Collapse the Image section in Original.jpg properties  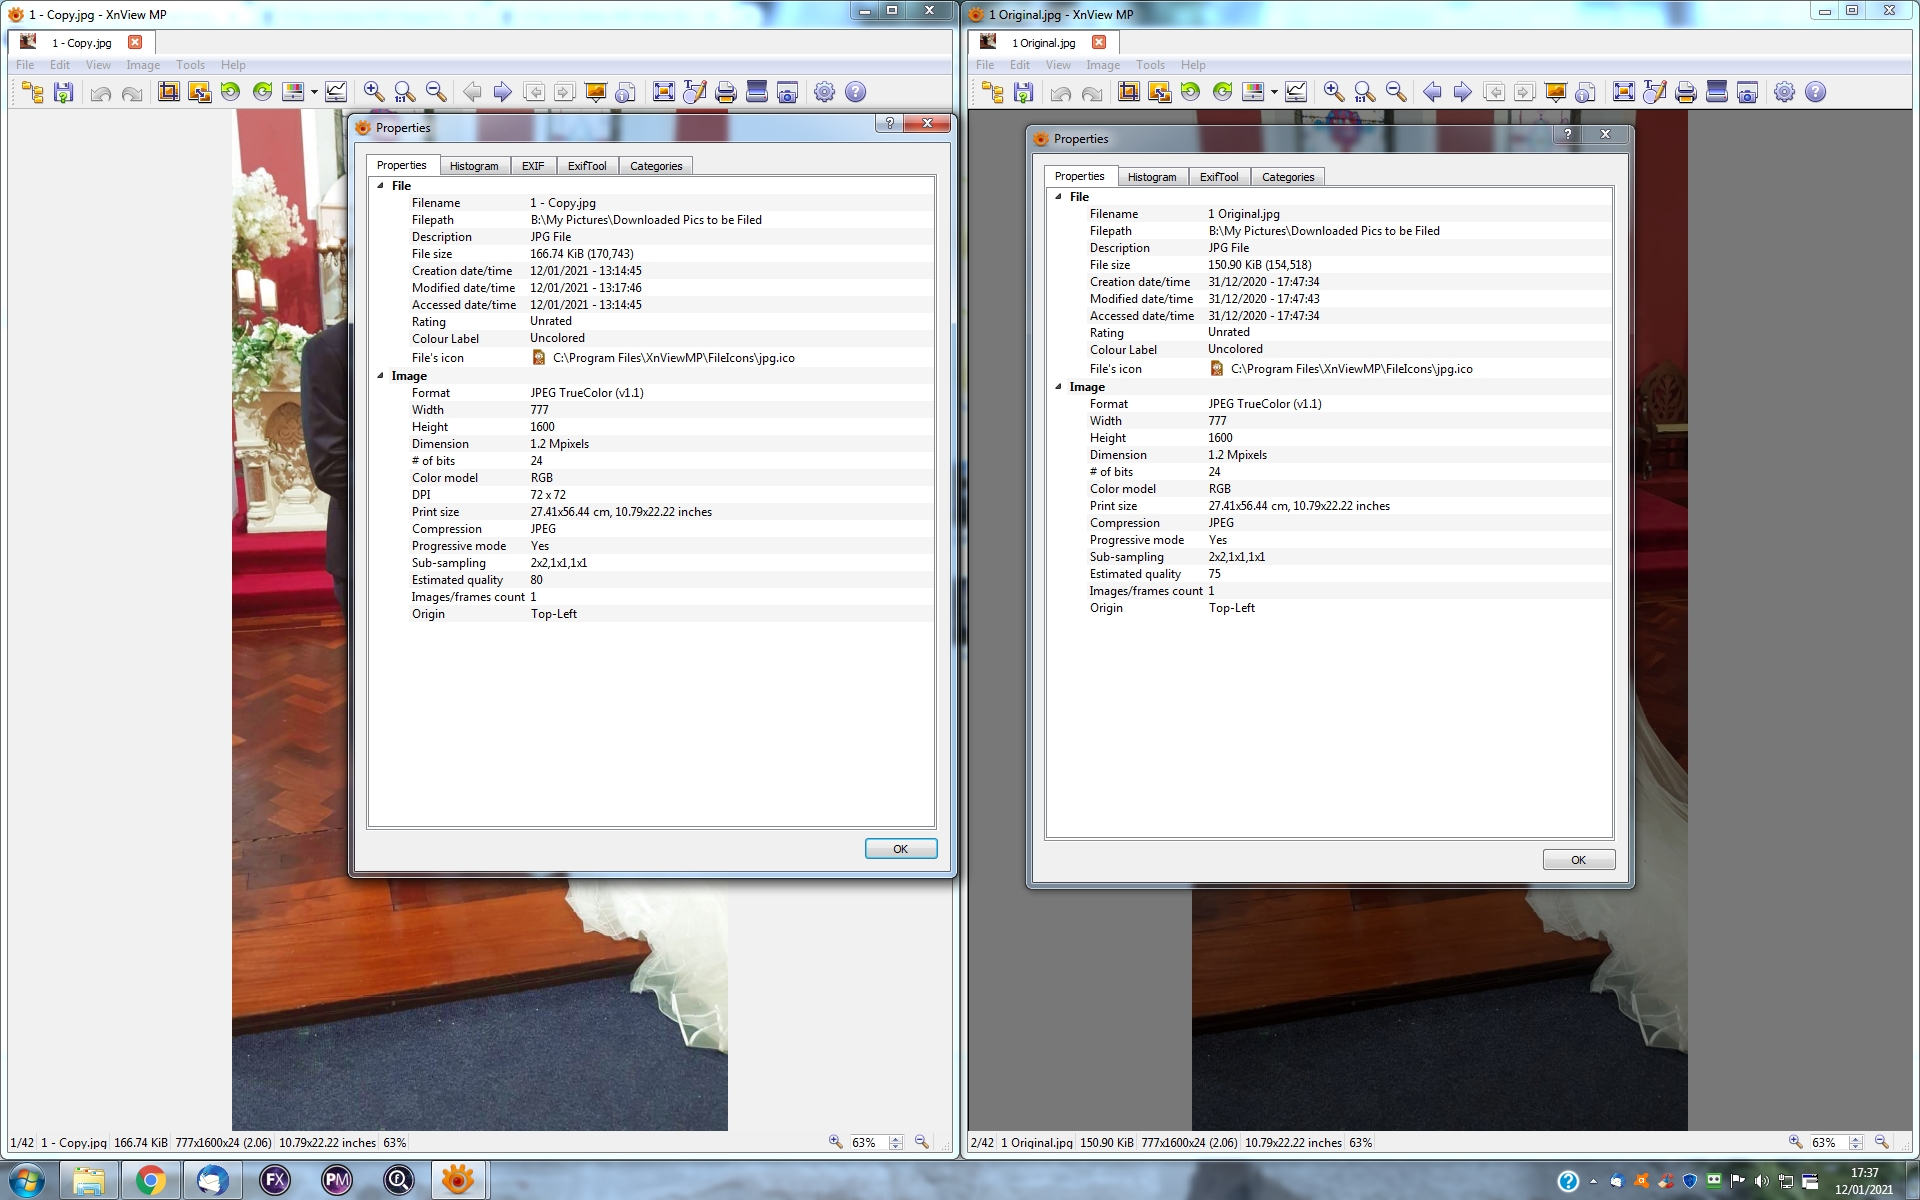coord(1058,387)
